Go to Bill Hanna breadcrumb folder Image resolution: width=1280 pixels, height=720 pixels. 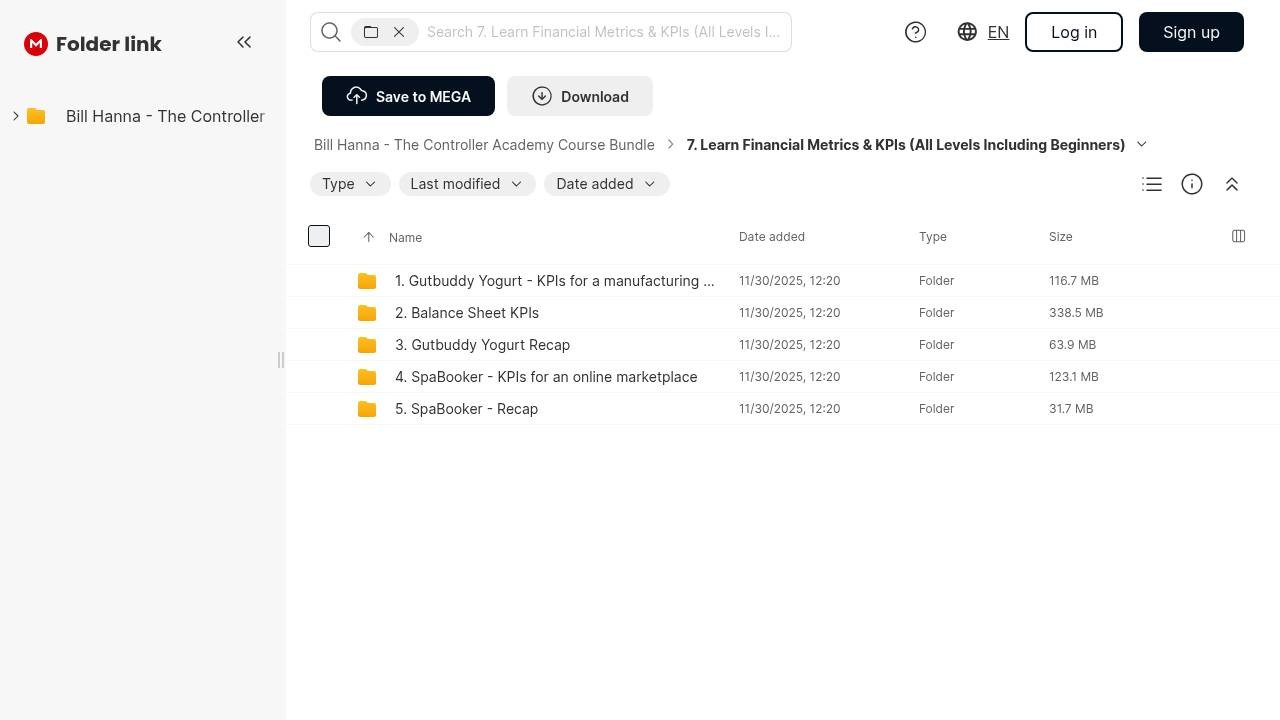[x=484, y=145]
